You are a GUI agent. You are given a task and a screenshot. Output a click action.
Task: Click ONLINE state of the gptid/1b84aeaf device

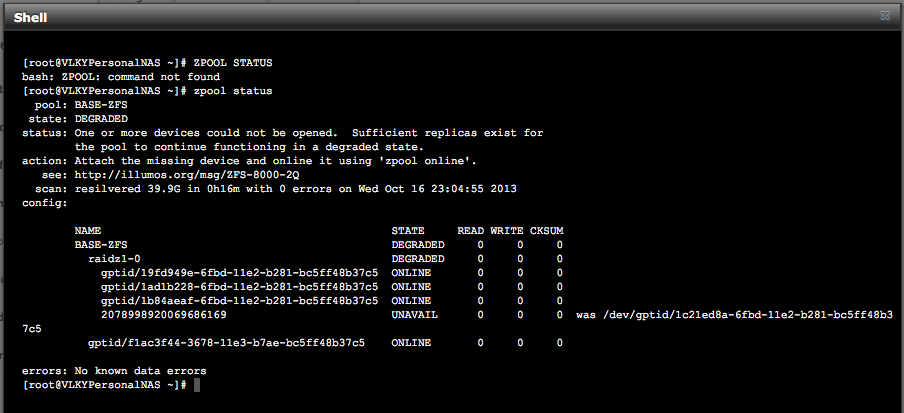(411, 301)
